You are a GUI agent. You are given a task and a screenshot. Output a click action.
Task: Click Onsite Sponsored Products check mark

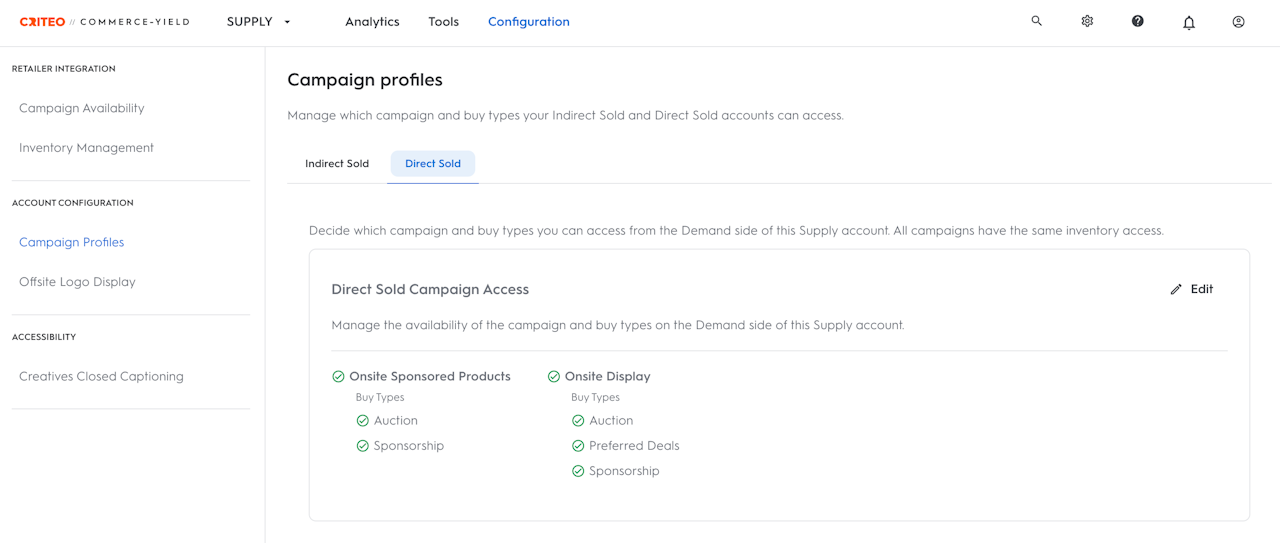pyautogui.click(x=338, y=377)
